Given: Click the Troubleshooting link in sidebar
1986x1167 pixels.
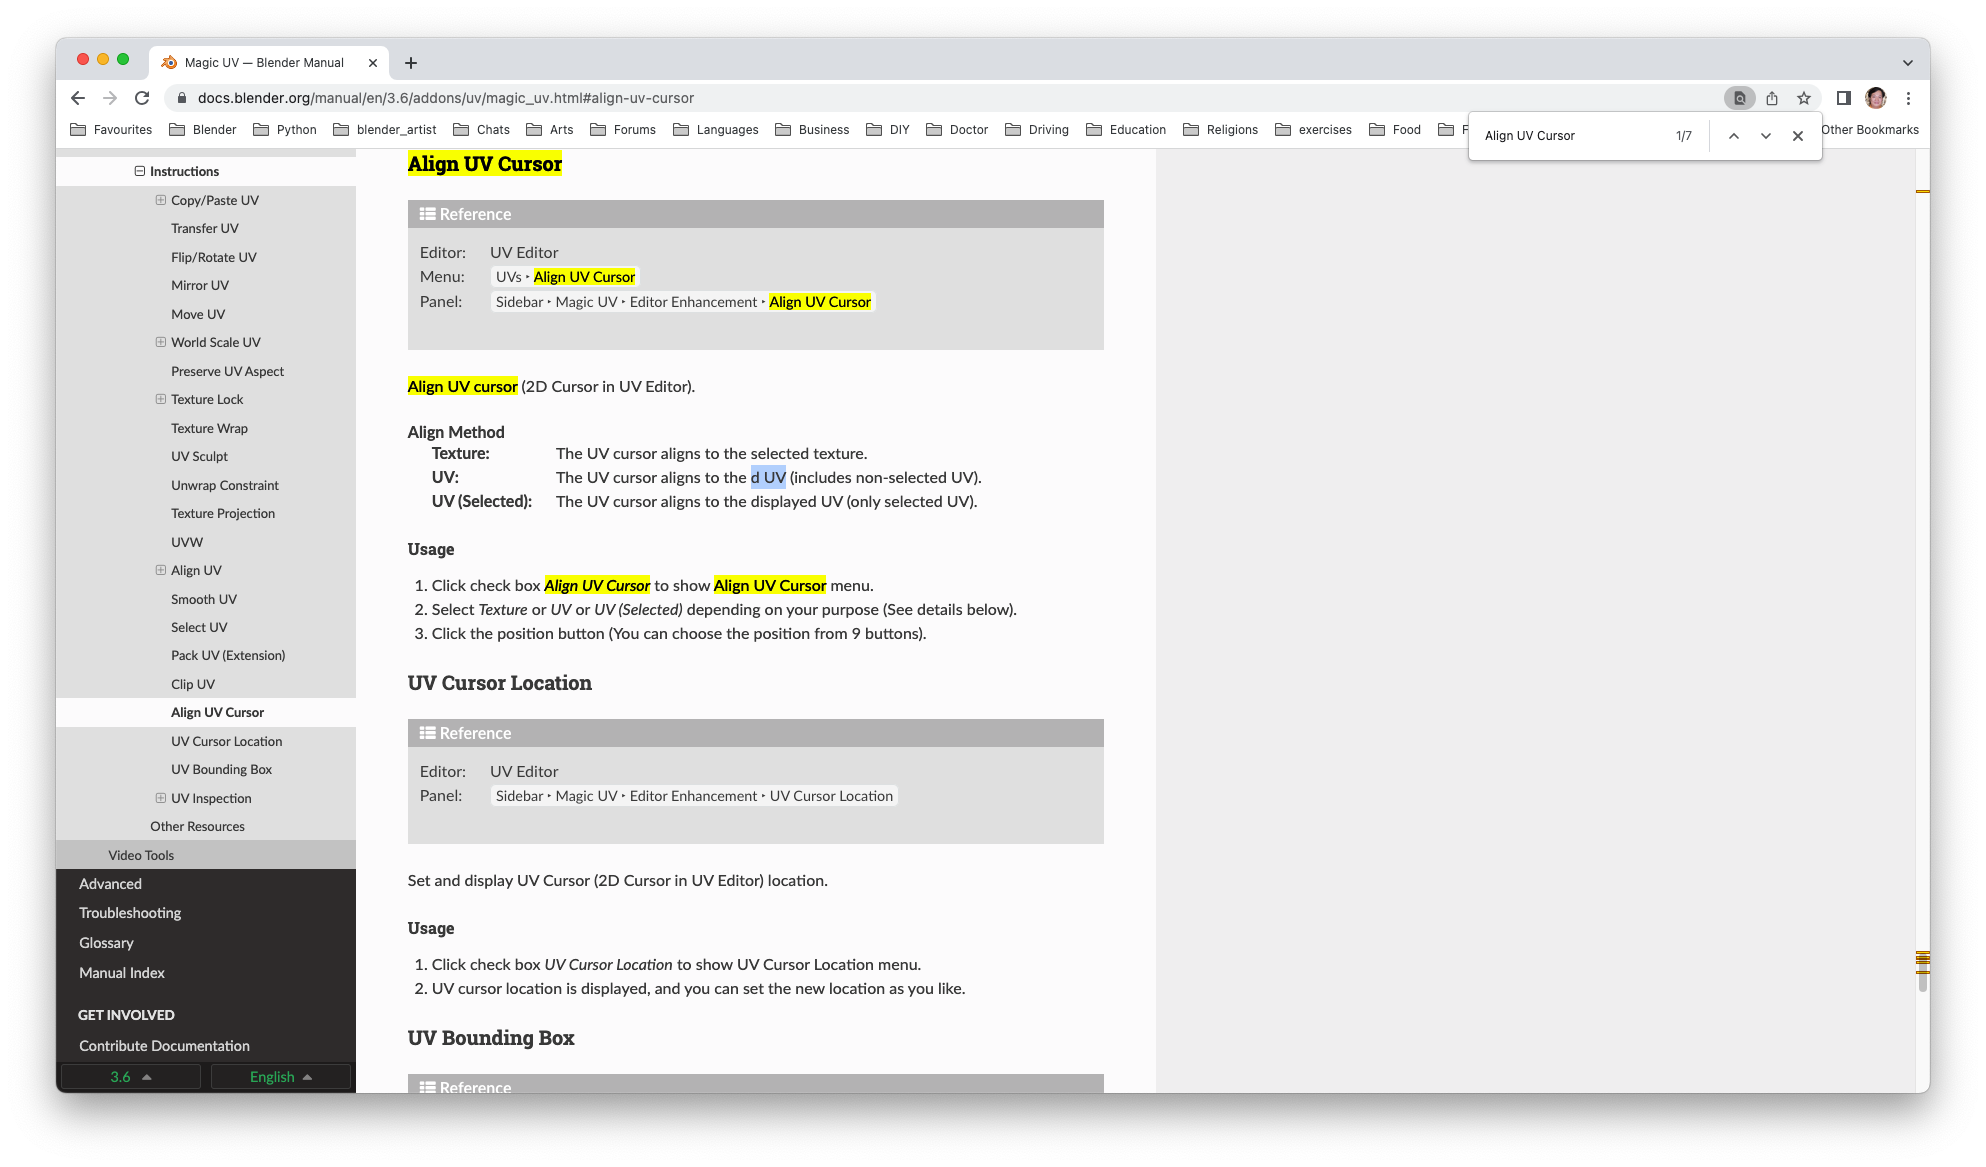Looking at the screenshot, I should click(129, 913).
